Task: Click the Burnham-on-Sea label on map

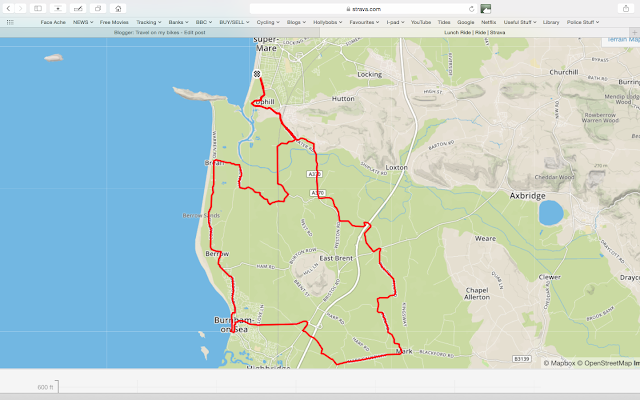Action: (x=234, y=324)
